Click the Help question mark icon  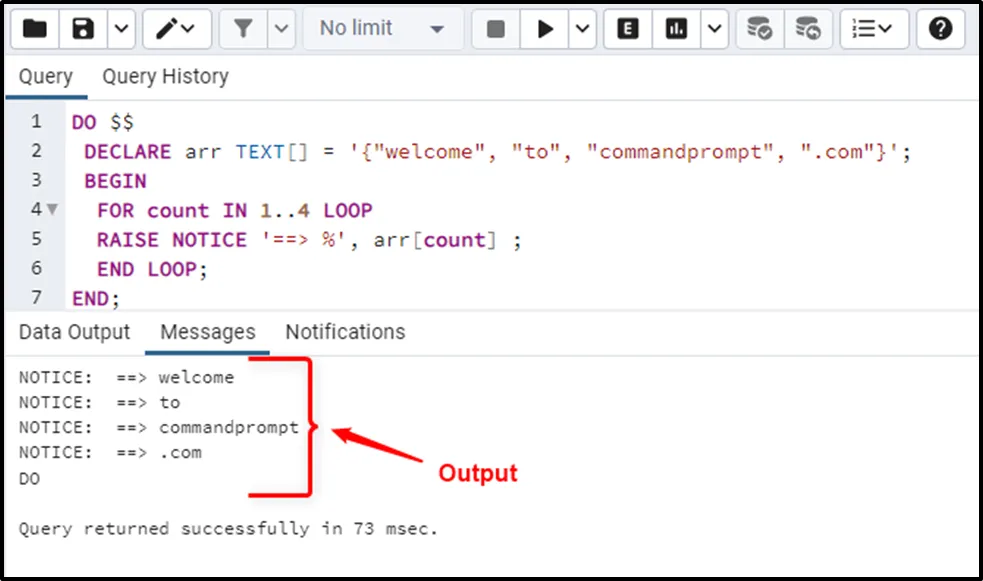[x=940, y=29]
